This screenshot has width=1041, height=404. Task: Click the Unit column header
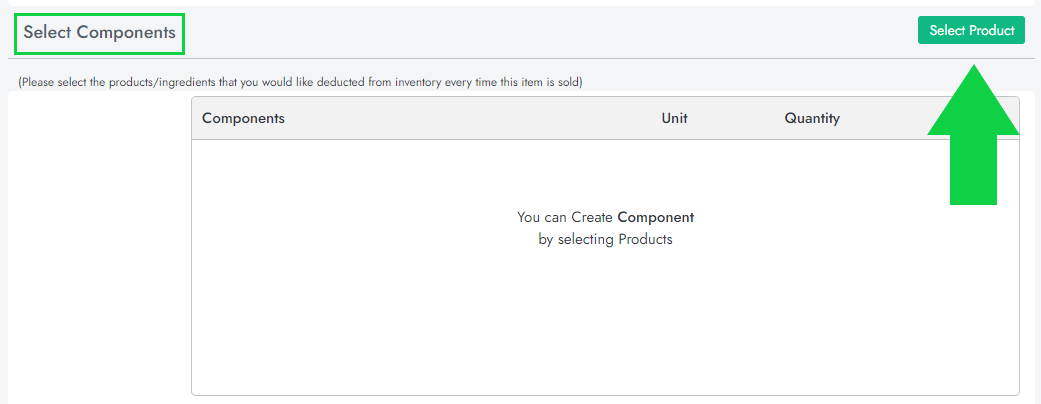pyautogui.click(x=674, y=118)
